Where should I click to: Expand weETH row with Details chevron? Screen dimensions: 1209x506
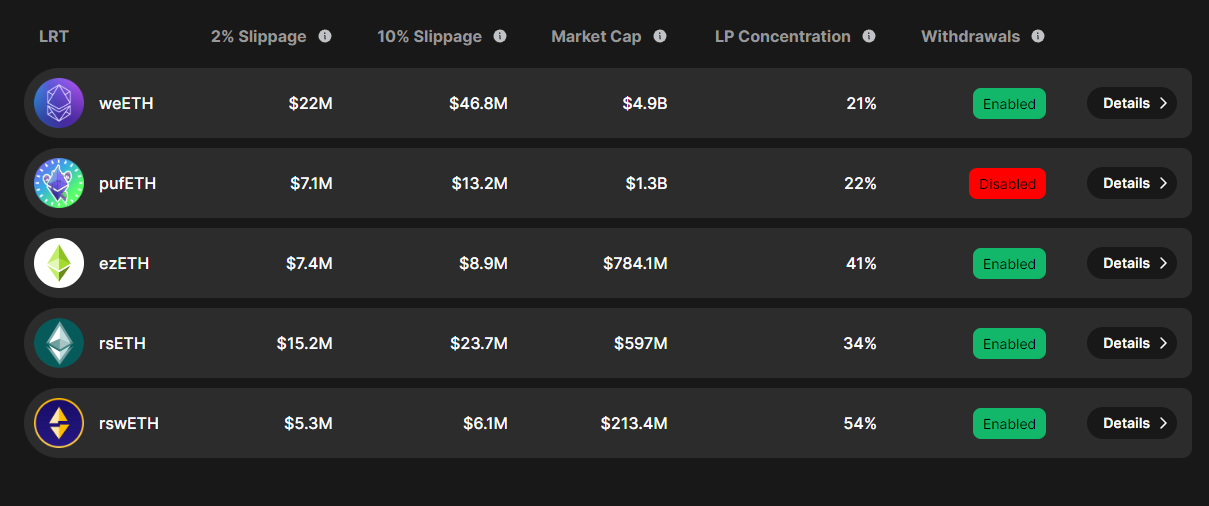point(1131,103)
